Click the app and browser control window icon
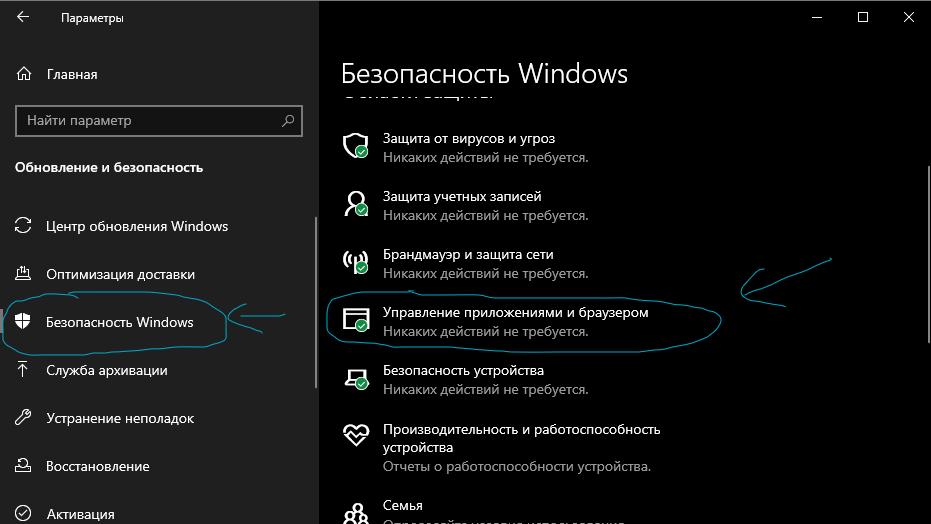931x524 pixels. pos(356,320)
